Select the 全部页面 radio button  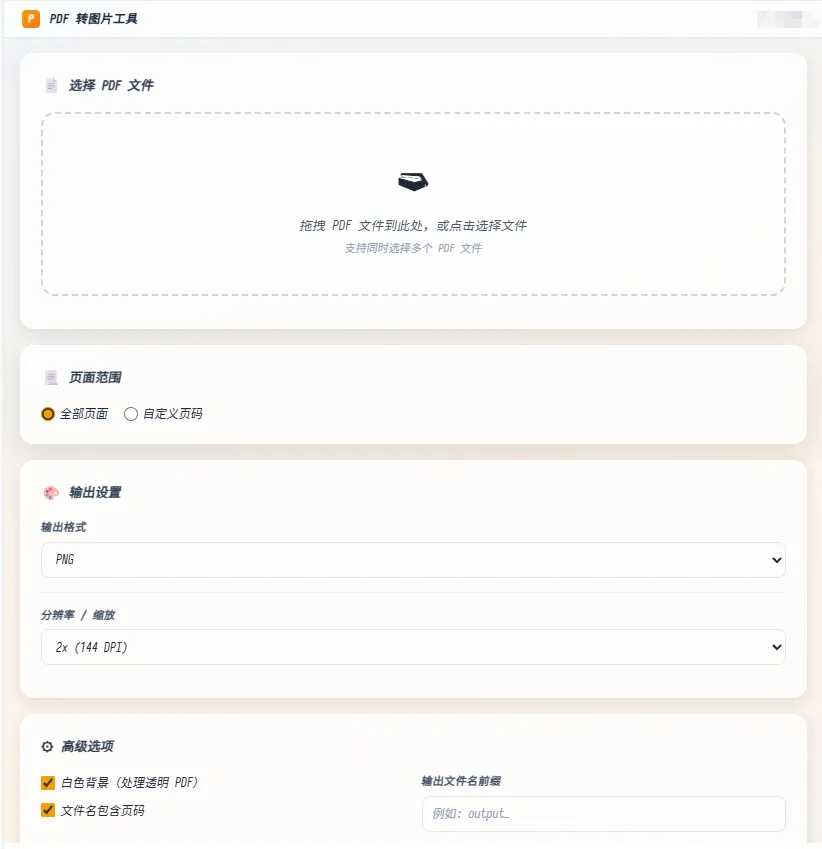click(x=48, y=414)
